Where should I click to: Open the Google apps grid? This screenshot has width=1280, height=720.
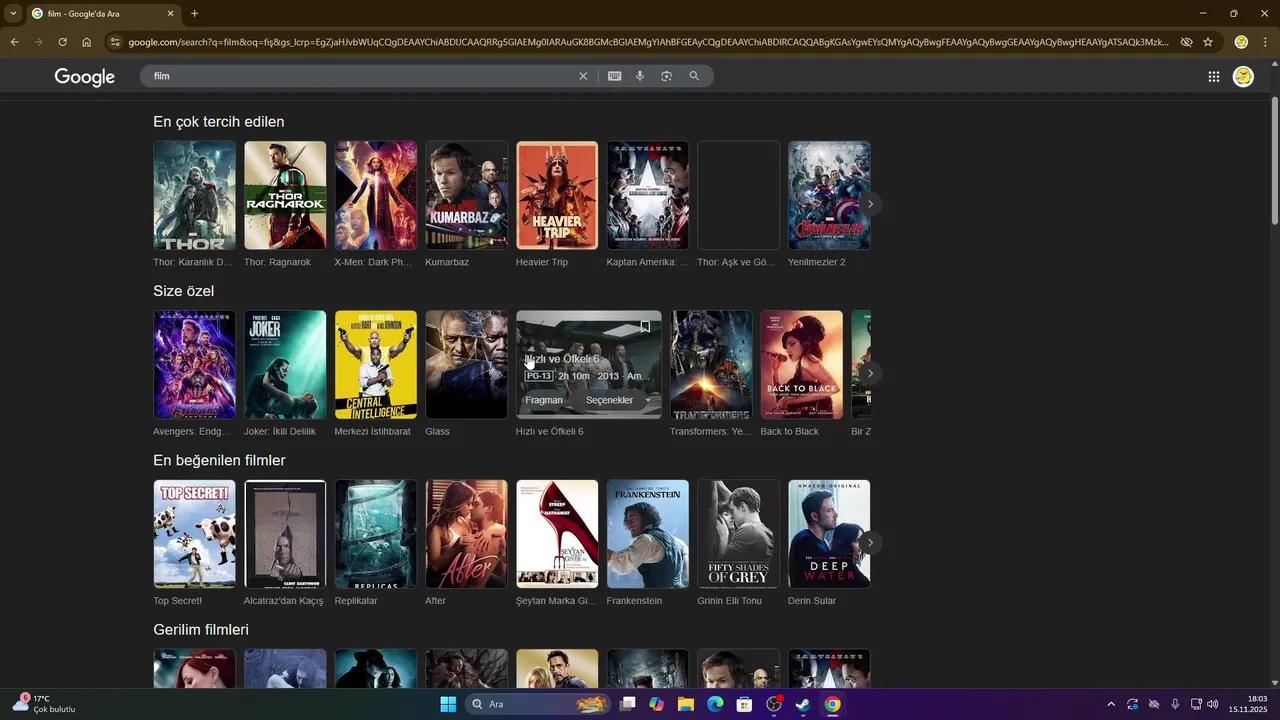[1213, 77]
